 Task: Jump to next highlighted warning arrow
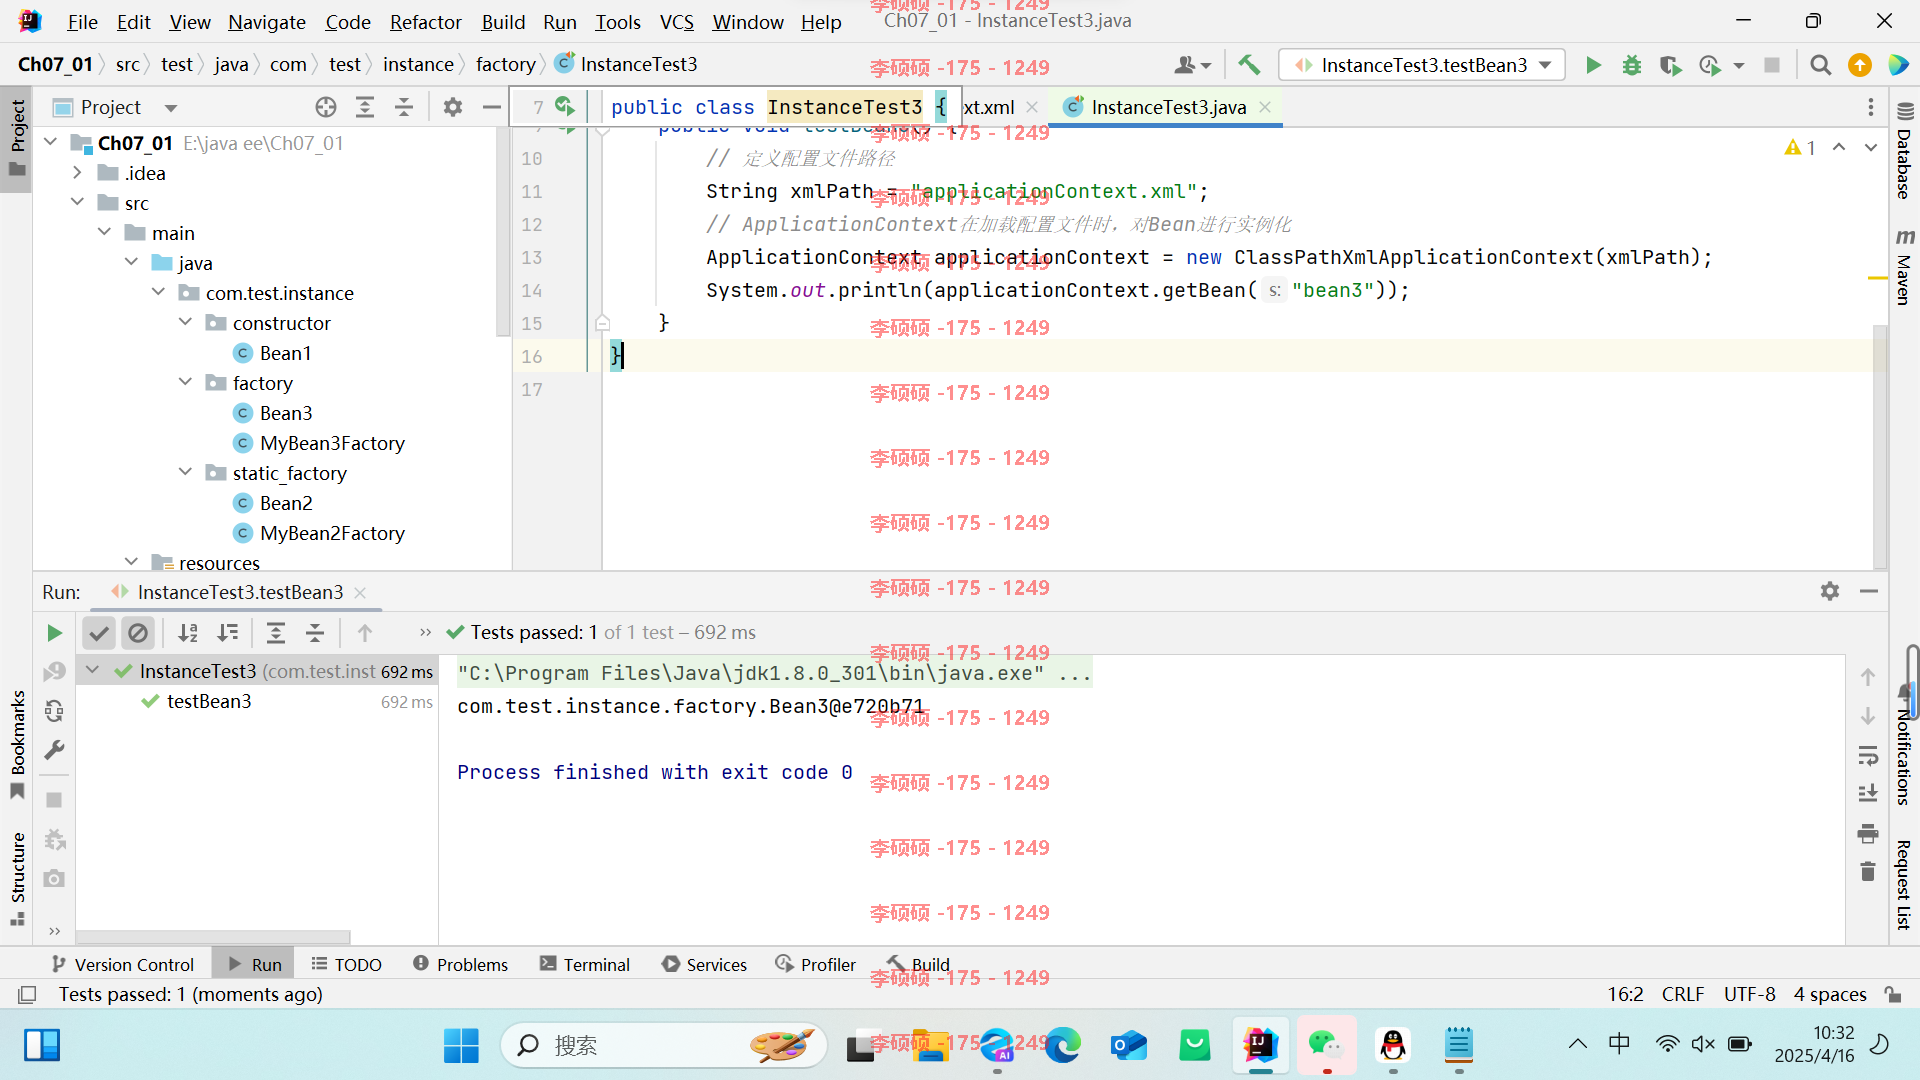[x=1871, y=148]
